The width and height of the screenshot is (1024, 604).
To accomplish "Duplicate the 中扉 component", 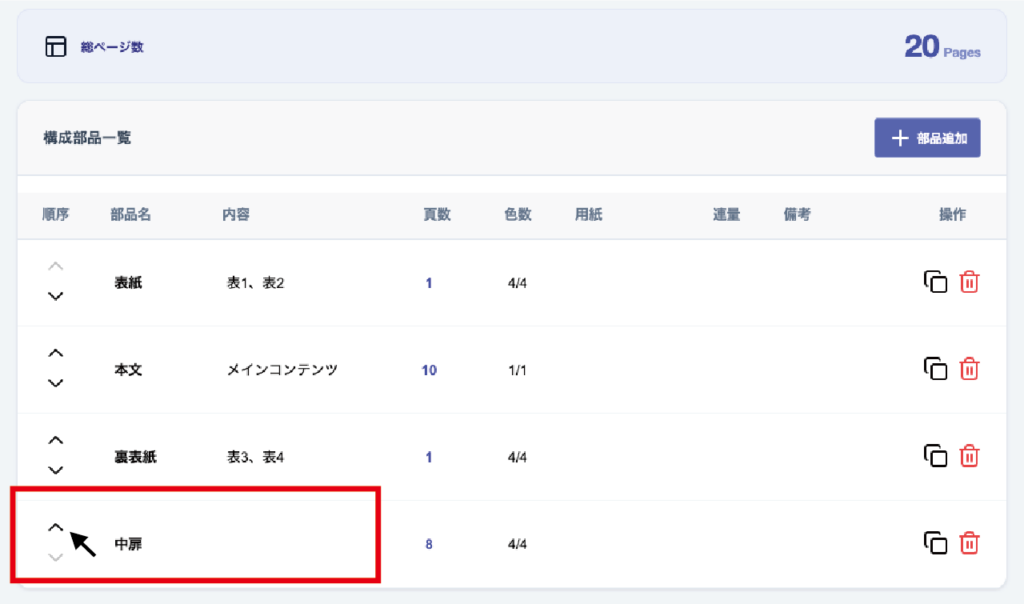I will pos(935,543).
